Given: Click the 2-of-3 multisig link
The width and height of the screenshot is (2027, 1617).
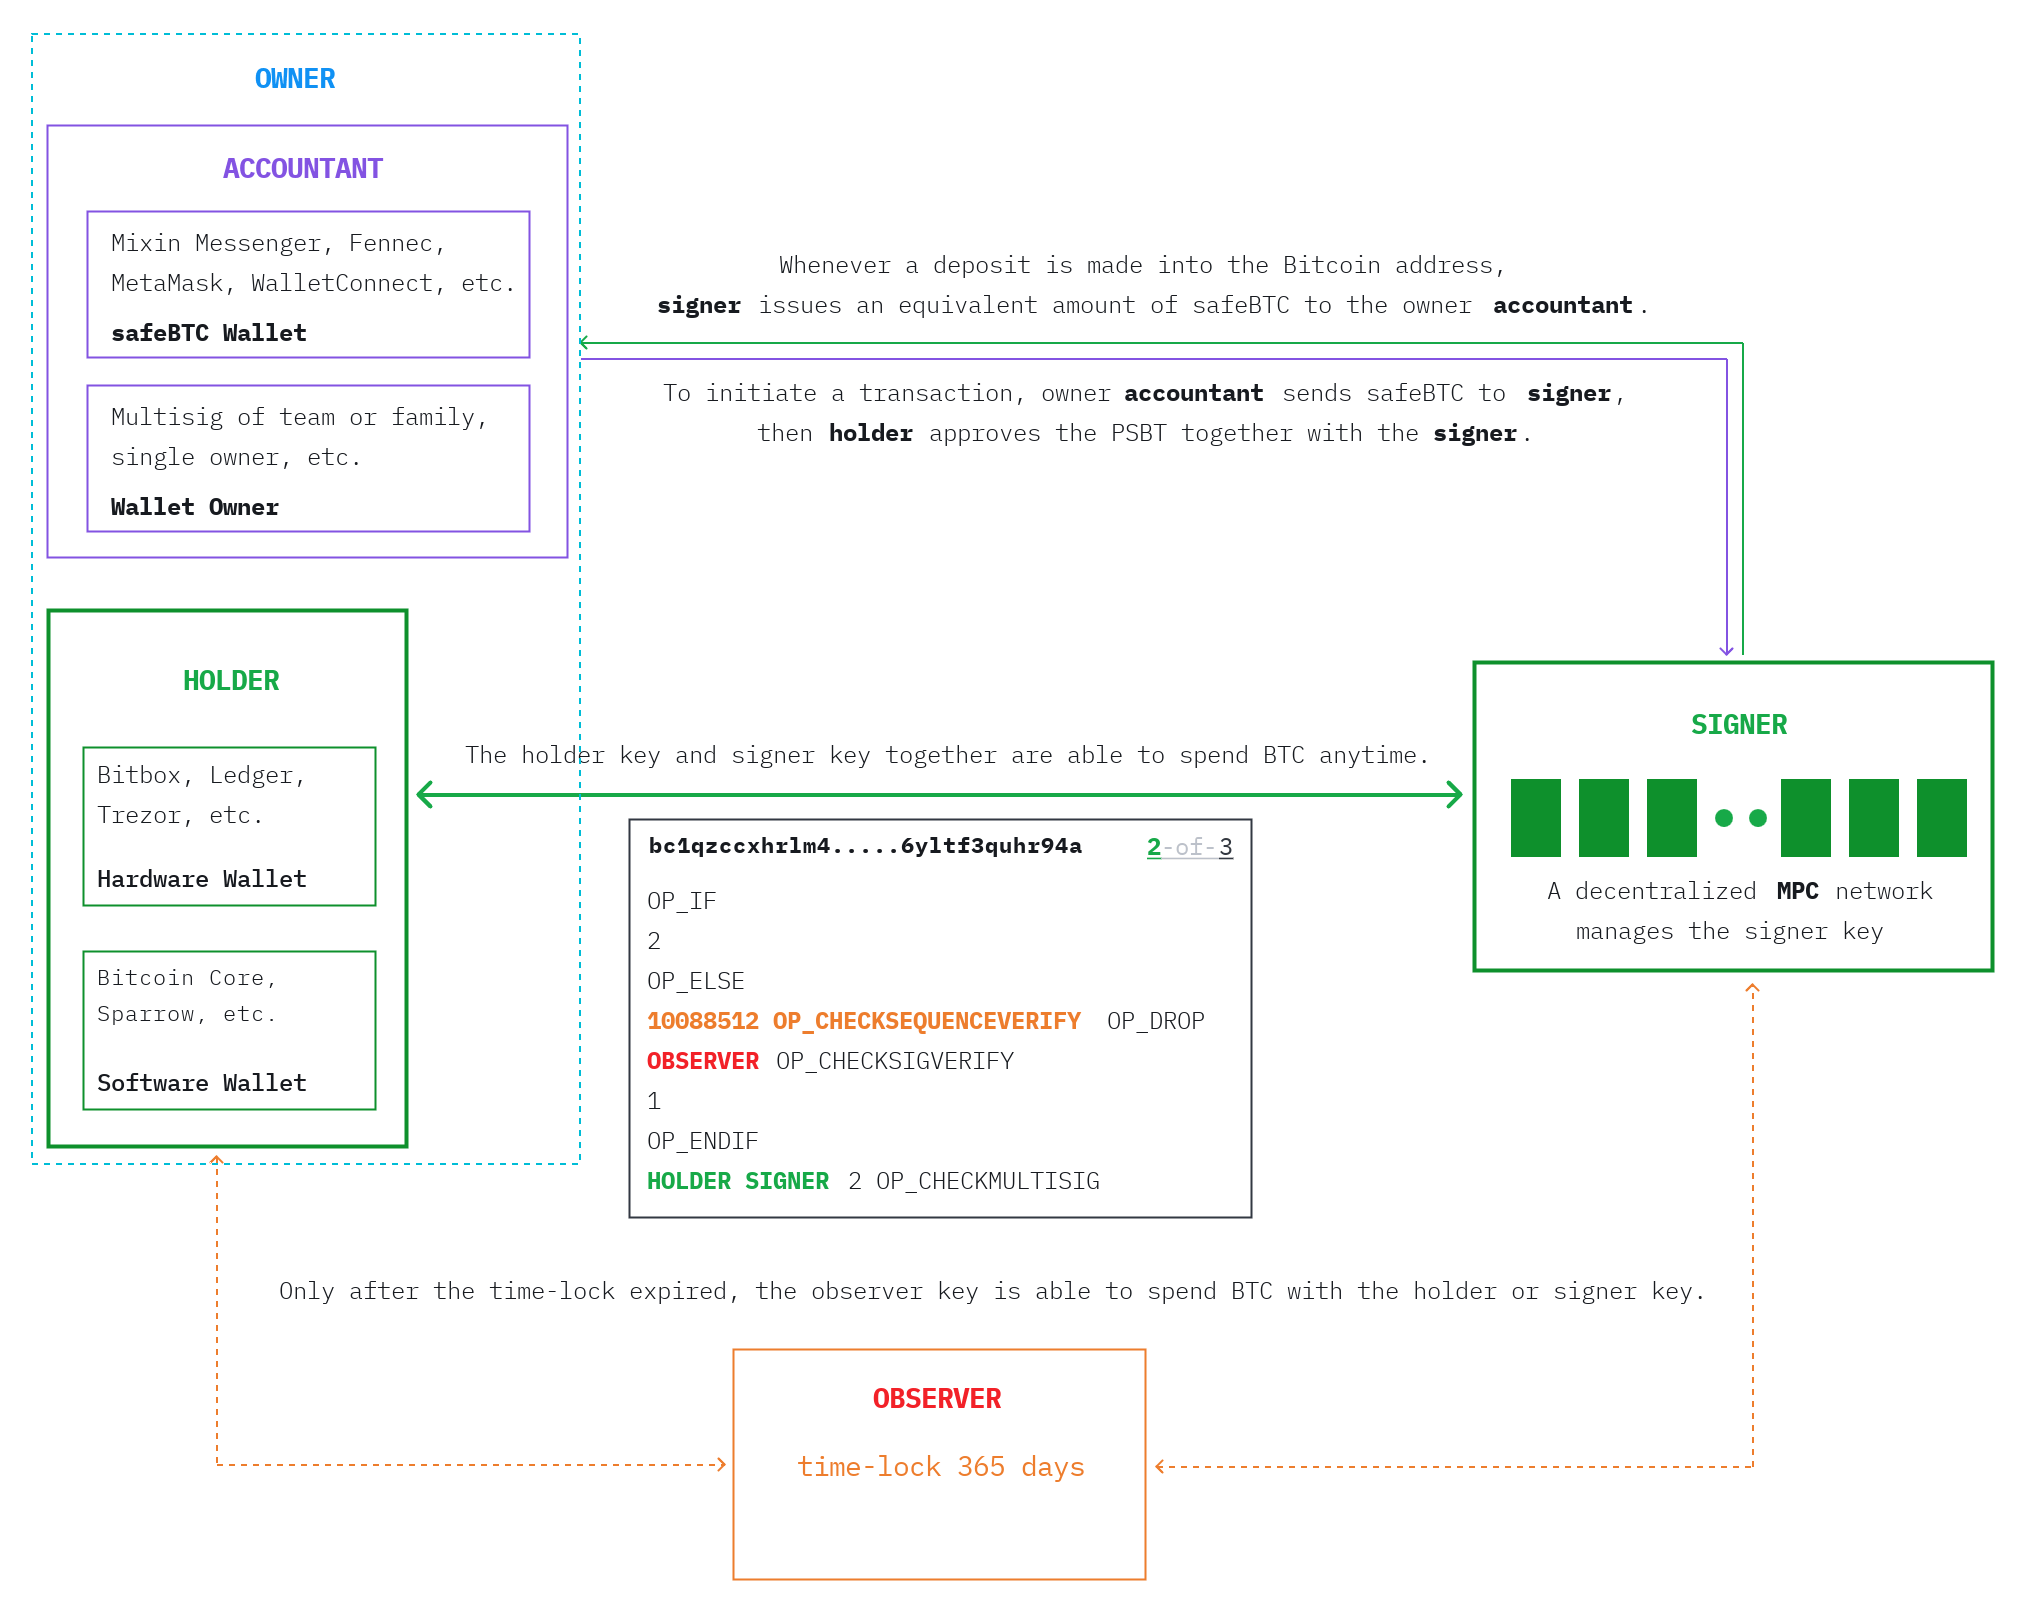Looking at the screenshot, I should click(1189, 847).
